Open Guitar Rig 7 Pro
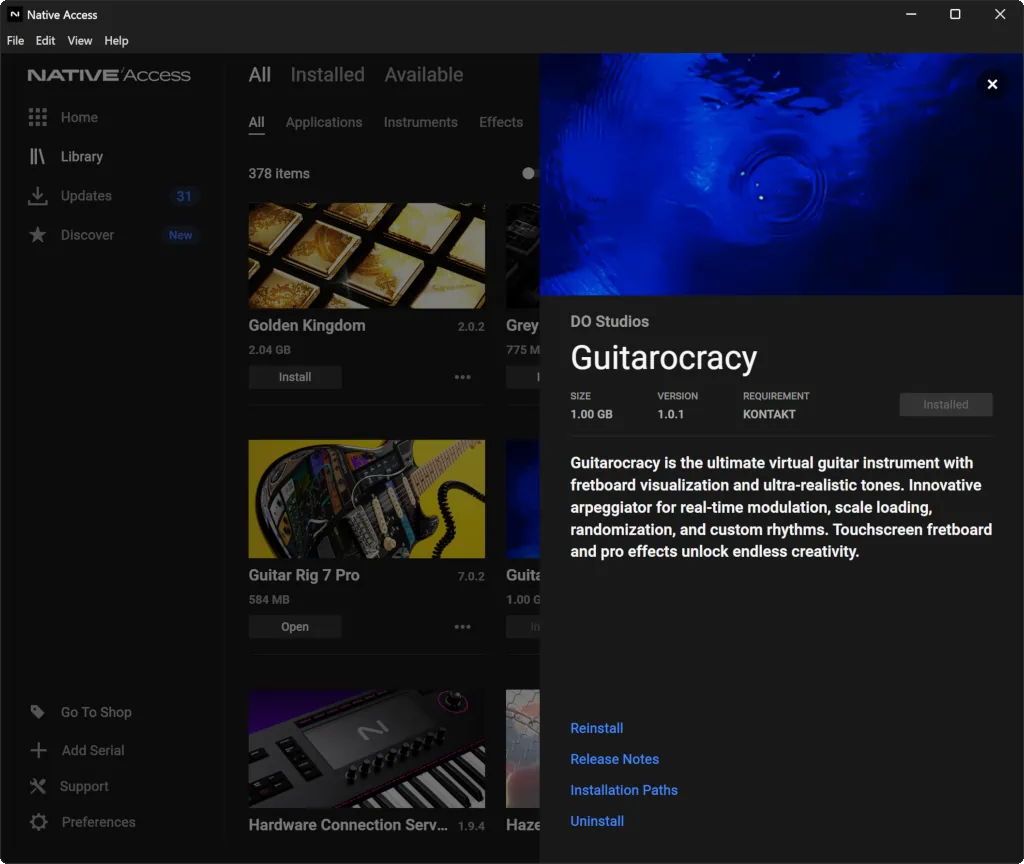Screen dimensions: 1024x864 [x=295, y=627]
